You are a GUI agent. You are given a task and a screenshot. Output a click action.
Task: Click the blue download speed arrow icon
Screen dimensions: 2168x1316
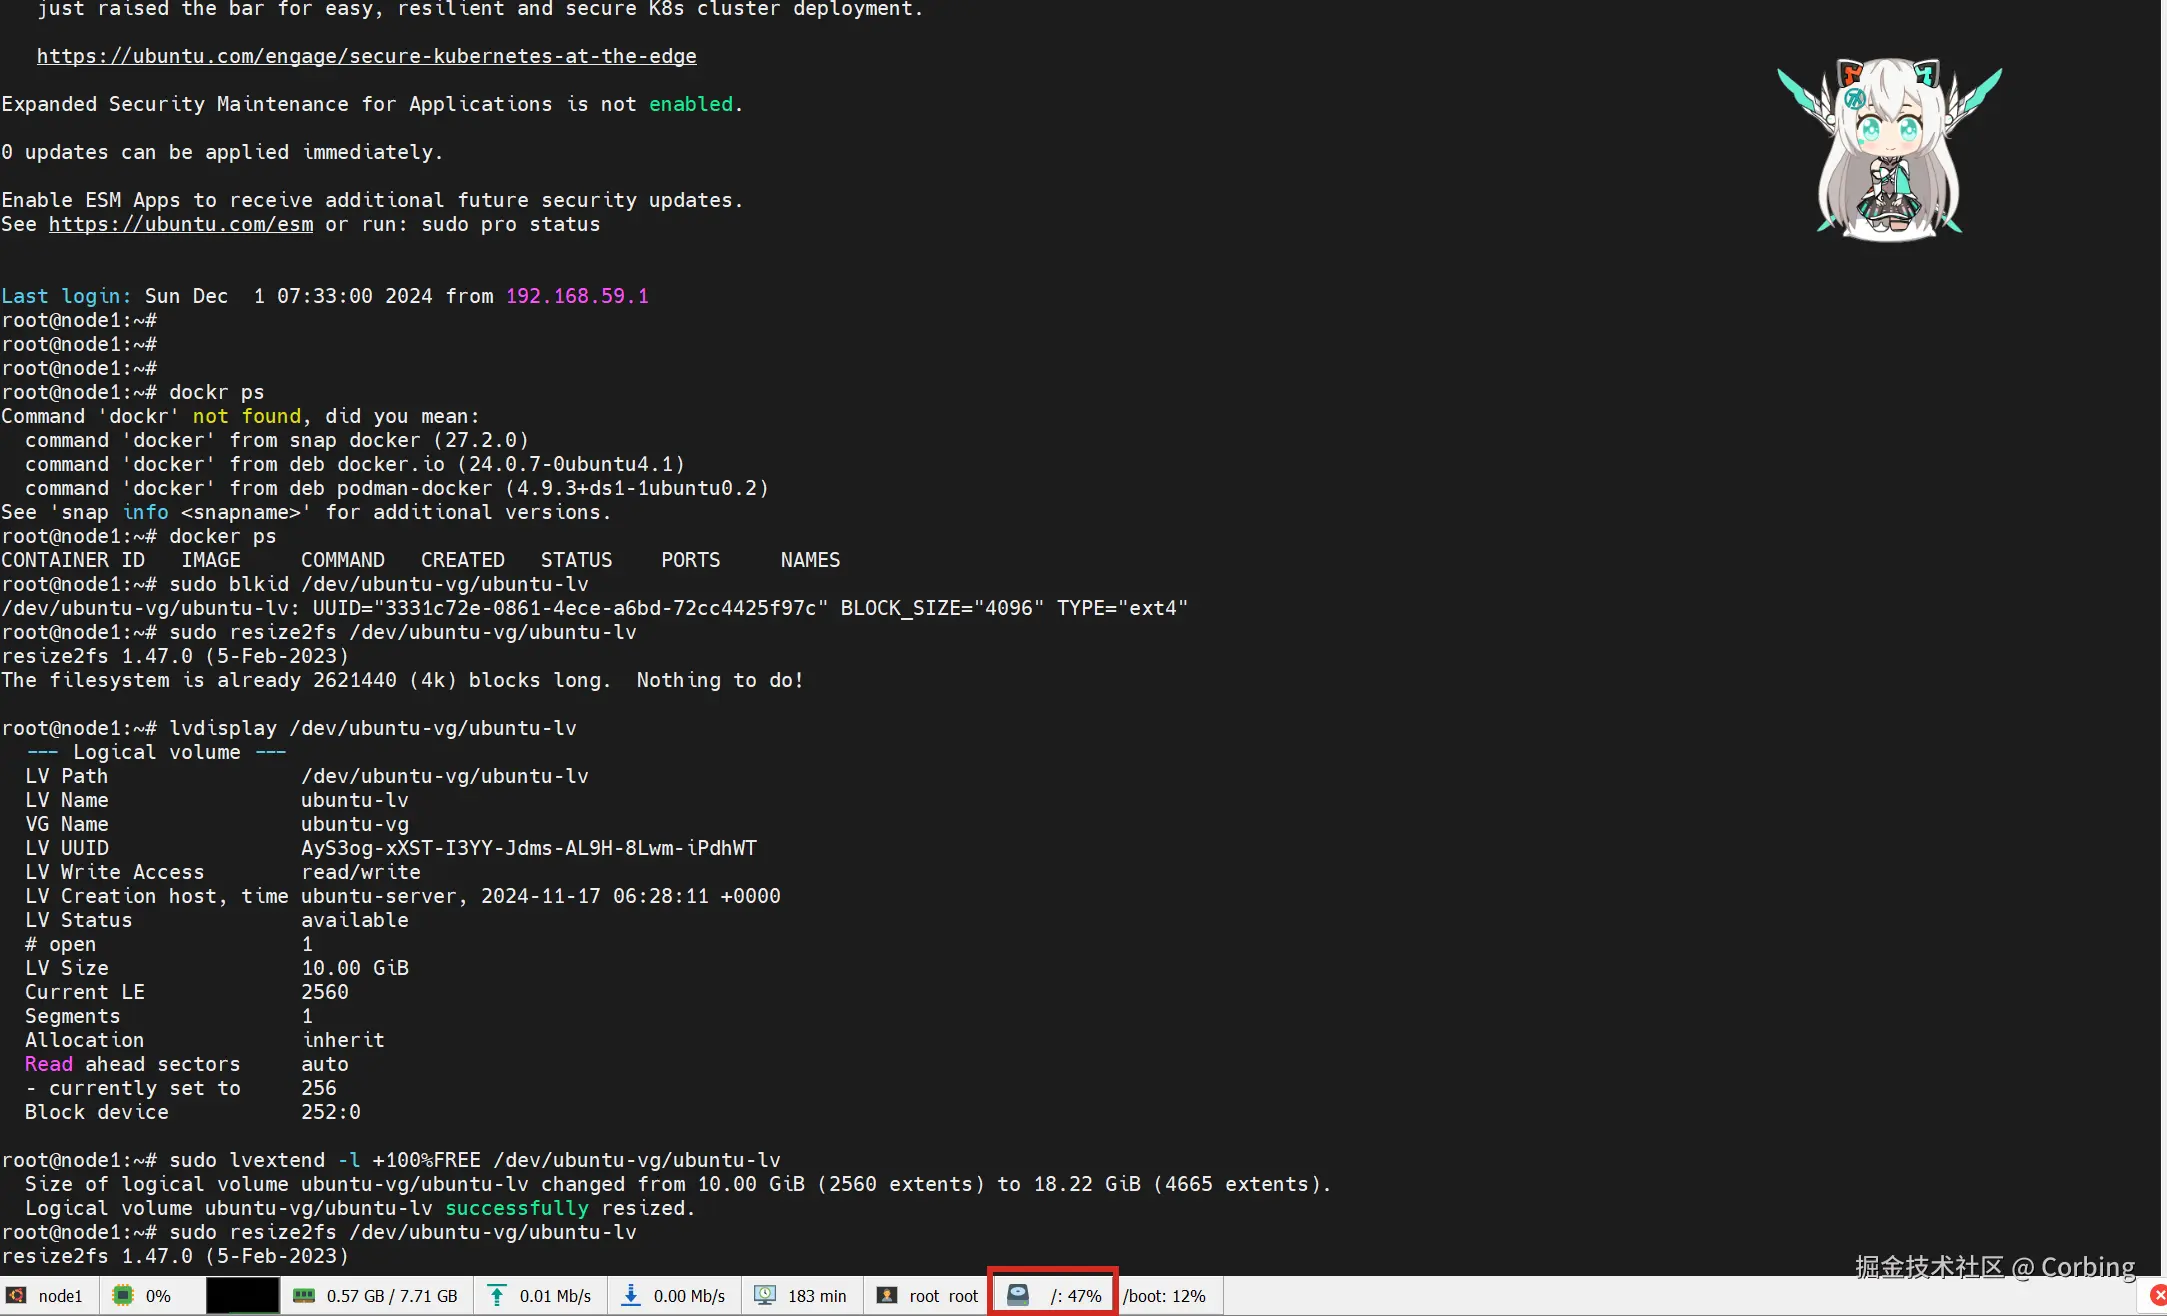tap(631, 1296)
